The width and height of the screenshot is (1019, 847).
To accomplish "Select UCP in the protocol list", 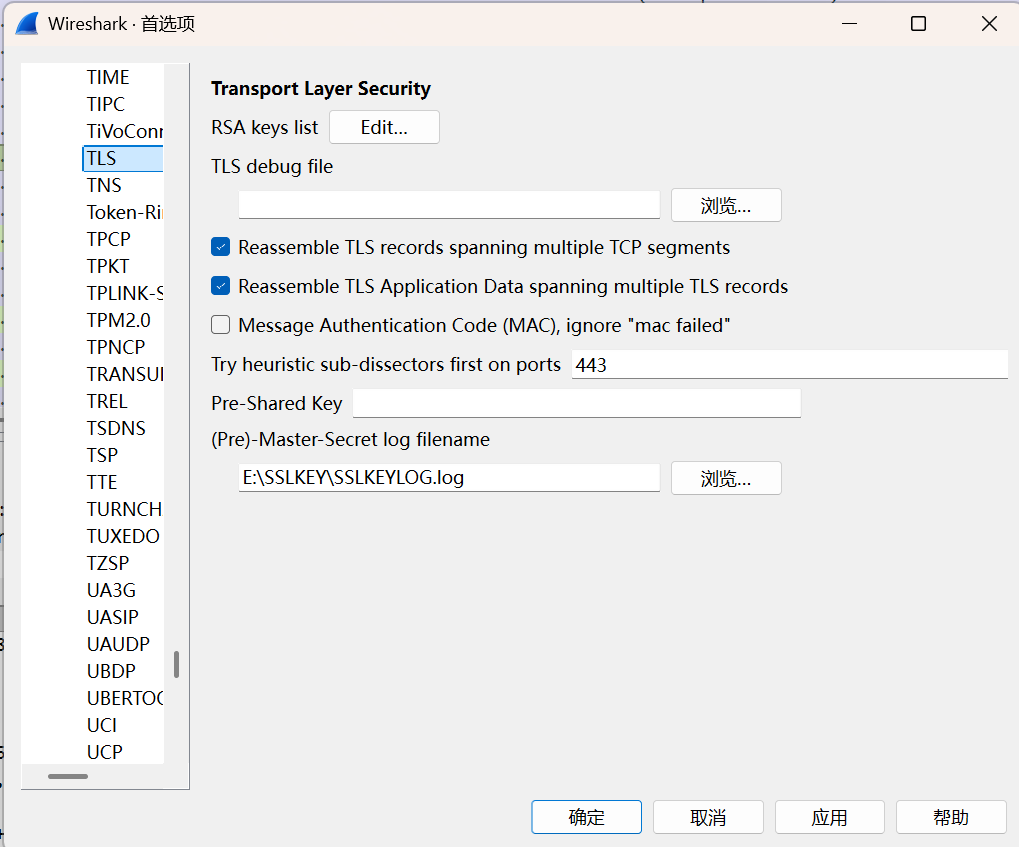I will tap(104, 752).
